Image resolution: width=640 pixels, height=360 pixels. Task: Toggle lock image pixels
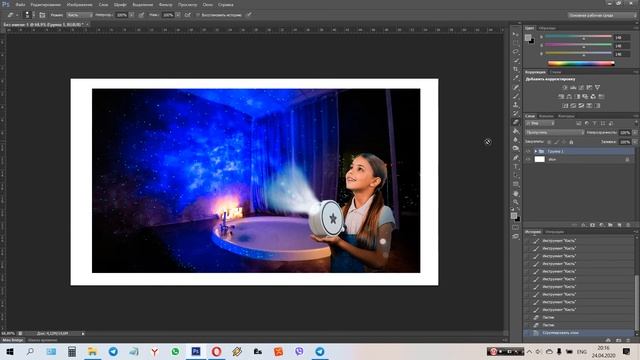557,142
